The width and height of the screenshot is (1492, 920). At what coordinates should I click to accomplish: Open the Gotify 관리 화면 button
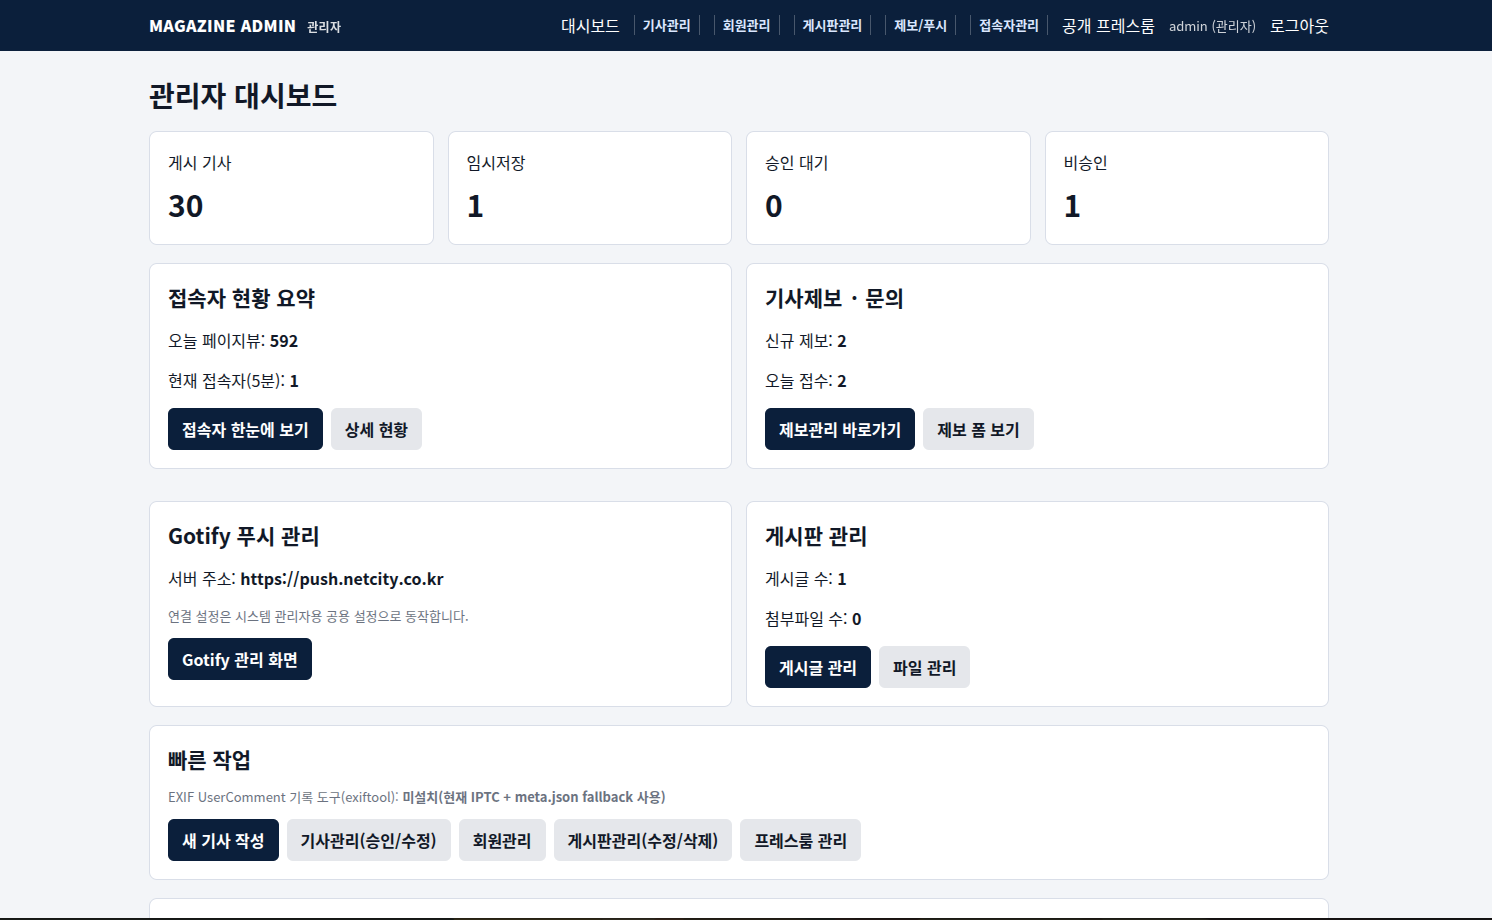click(x=239, y=659)
